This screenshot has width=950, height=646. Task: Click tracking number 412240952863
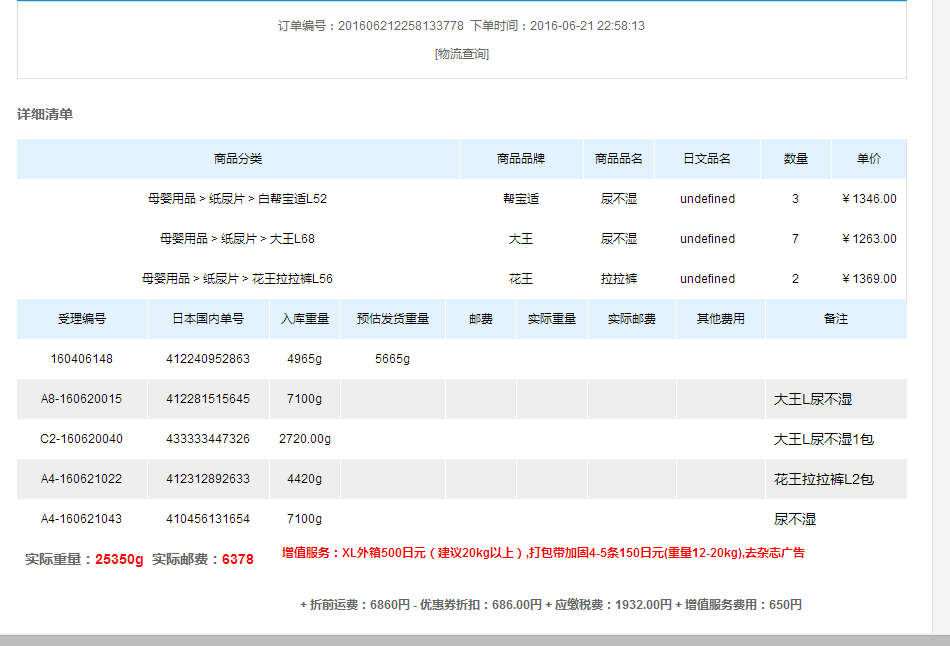[x=208, y=359]
